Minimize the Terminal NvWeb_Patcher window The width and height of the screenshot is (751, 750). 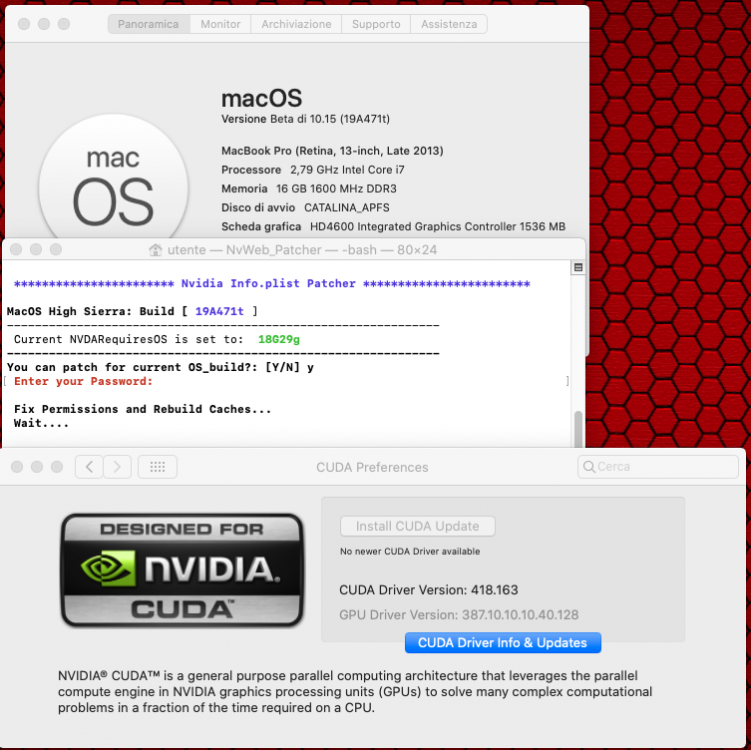point(36,250)
